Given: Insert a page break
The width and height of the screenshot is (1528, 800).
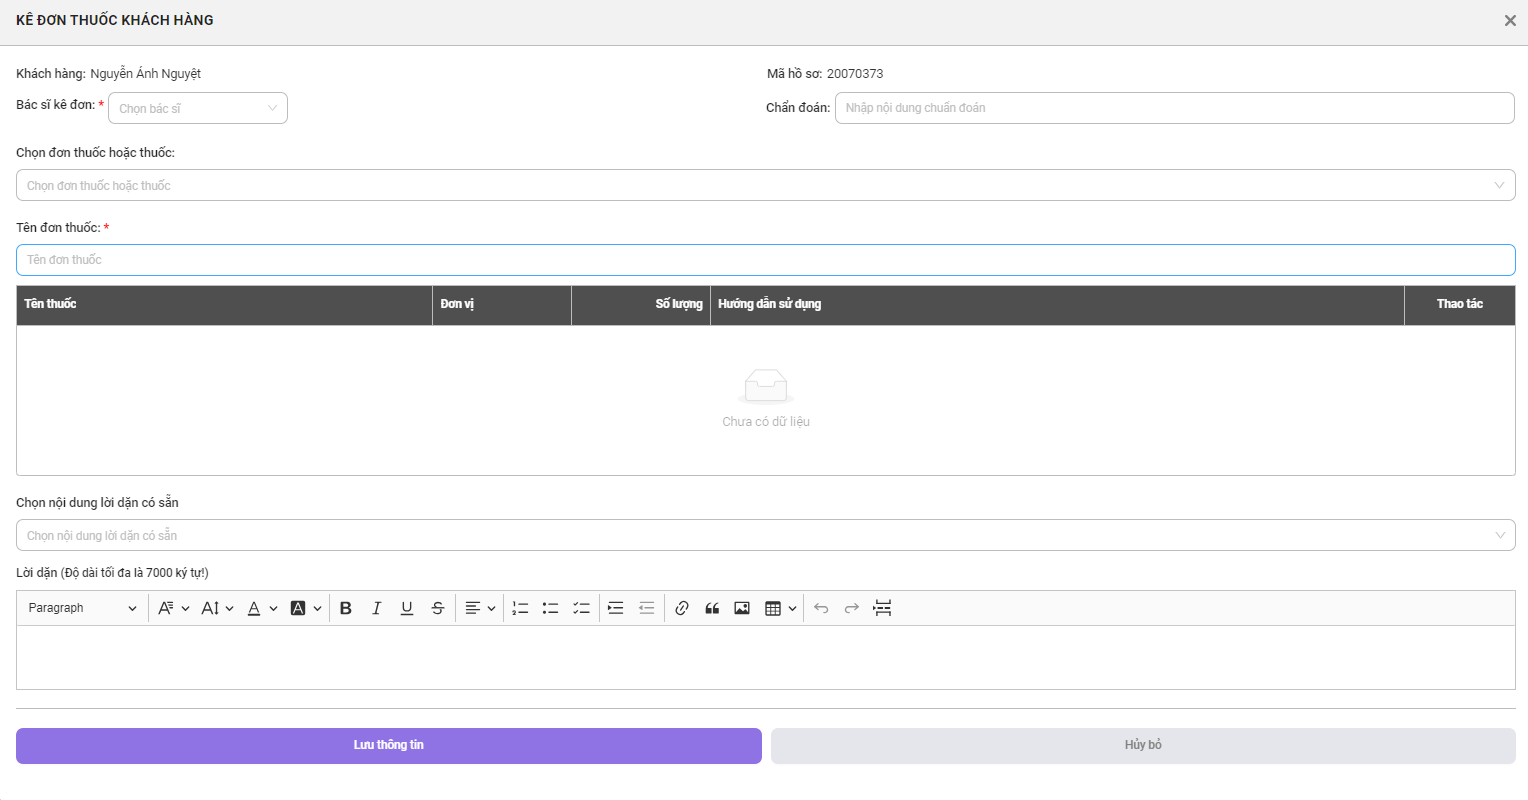Looking at the screenshot, I should [882, 608].
